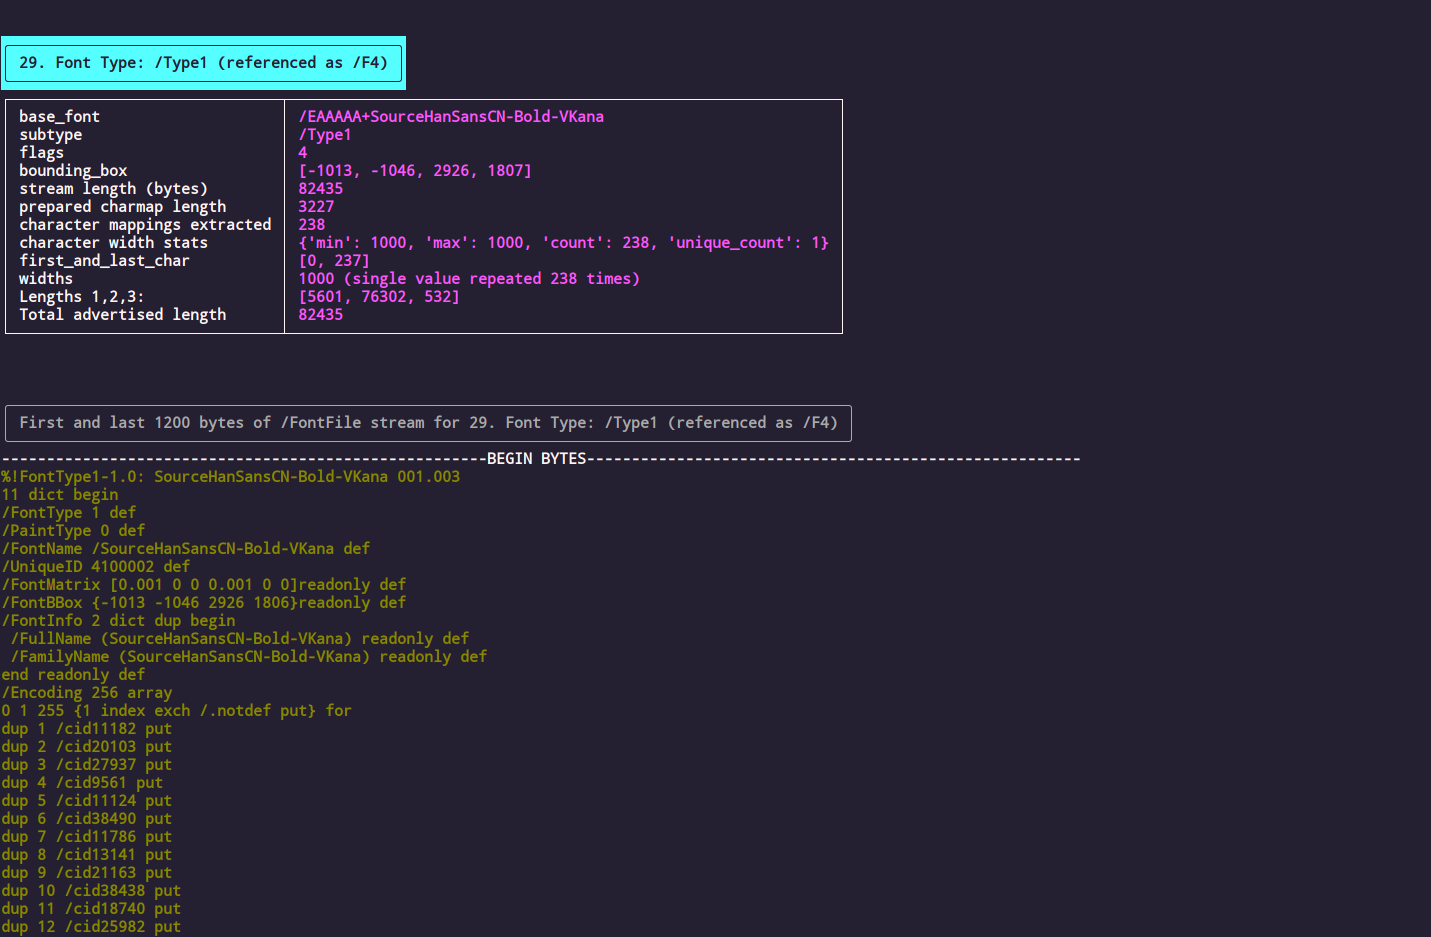Select the value /EAAAAA+SourceHanSansCN-Bold-VKana

(450, 116)
